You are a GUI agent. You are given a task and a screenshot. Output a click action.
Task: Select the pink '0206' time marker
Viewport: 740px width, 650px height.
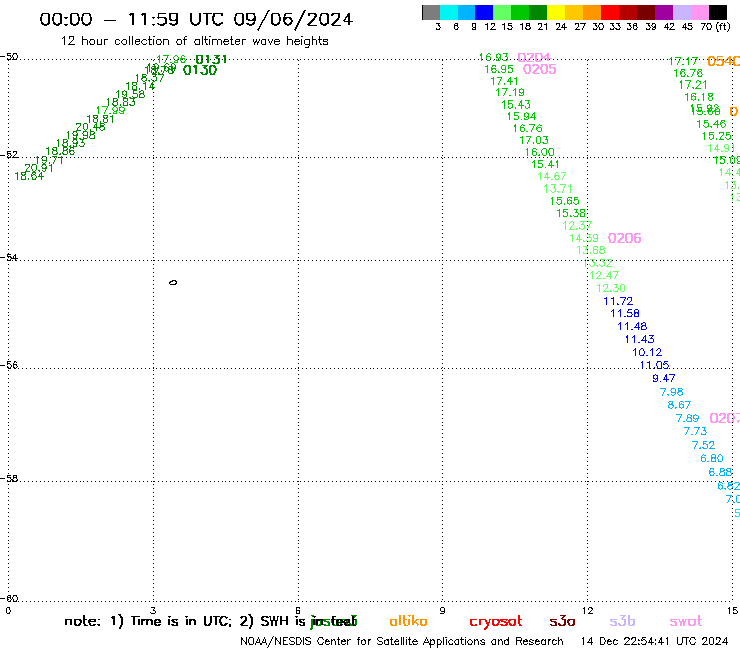[x=624, y=238]
